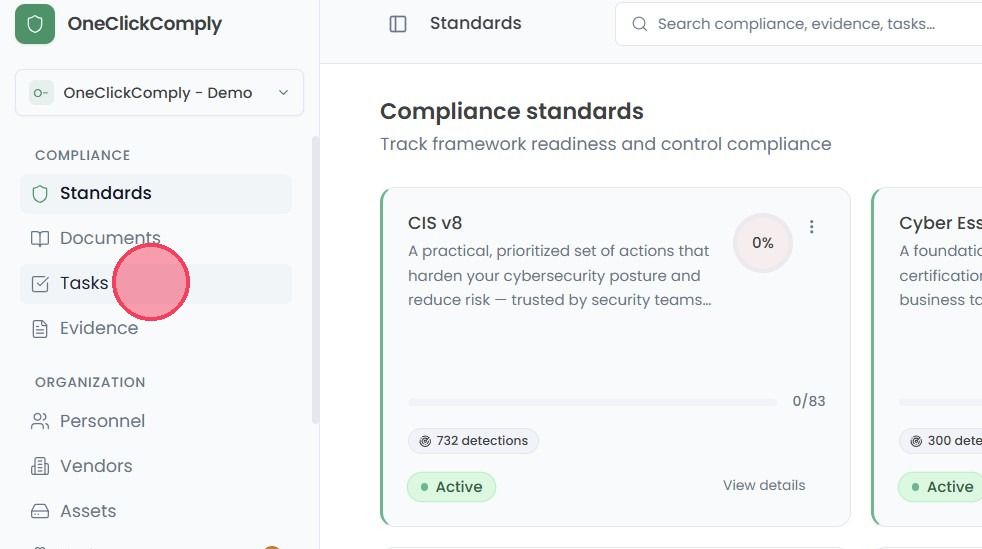Image resolution: width=982 pixels, height=549 pixels.
Task: Click the COMPLIANCE section label
Action: coord(83,155)
